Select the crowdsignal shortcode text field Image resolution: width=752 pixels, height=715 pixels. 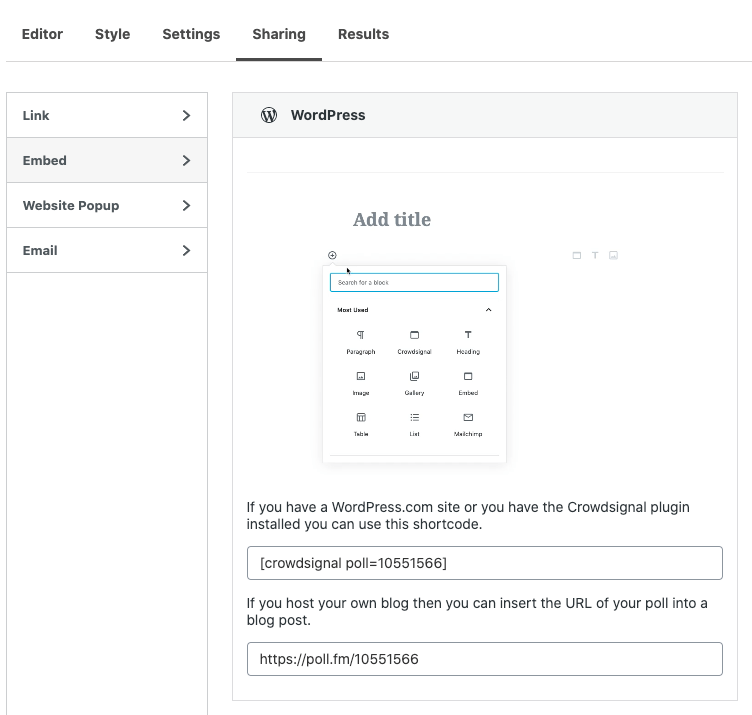pos(484,563)
